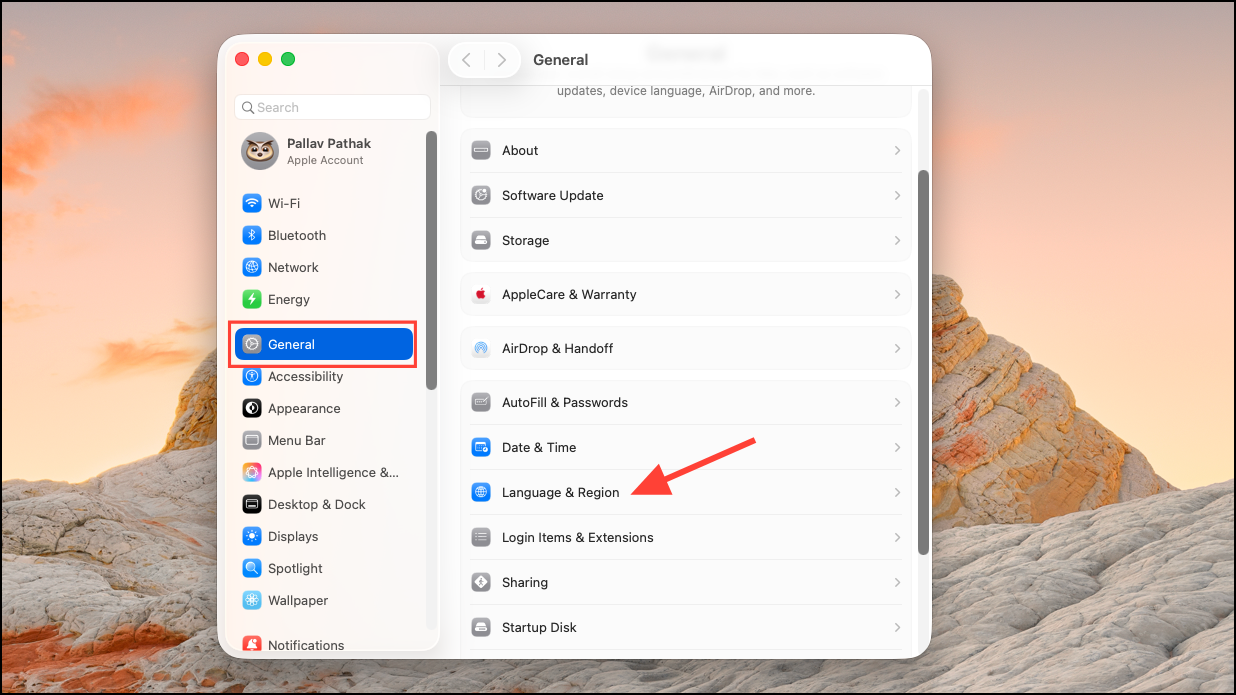Viewport: 1236px width, 695px height.
Task: Click the Apple Intelligence label
Action: 333,472
